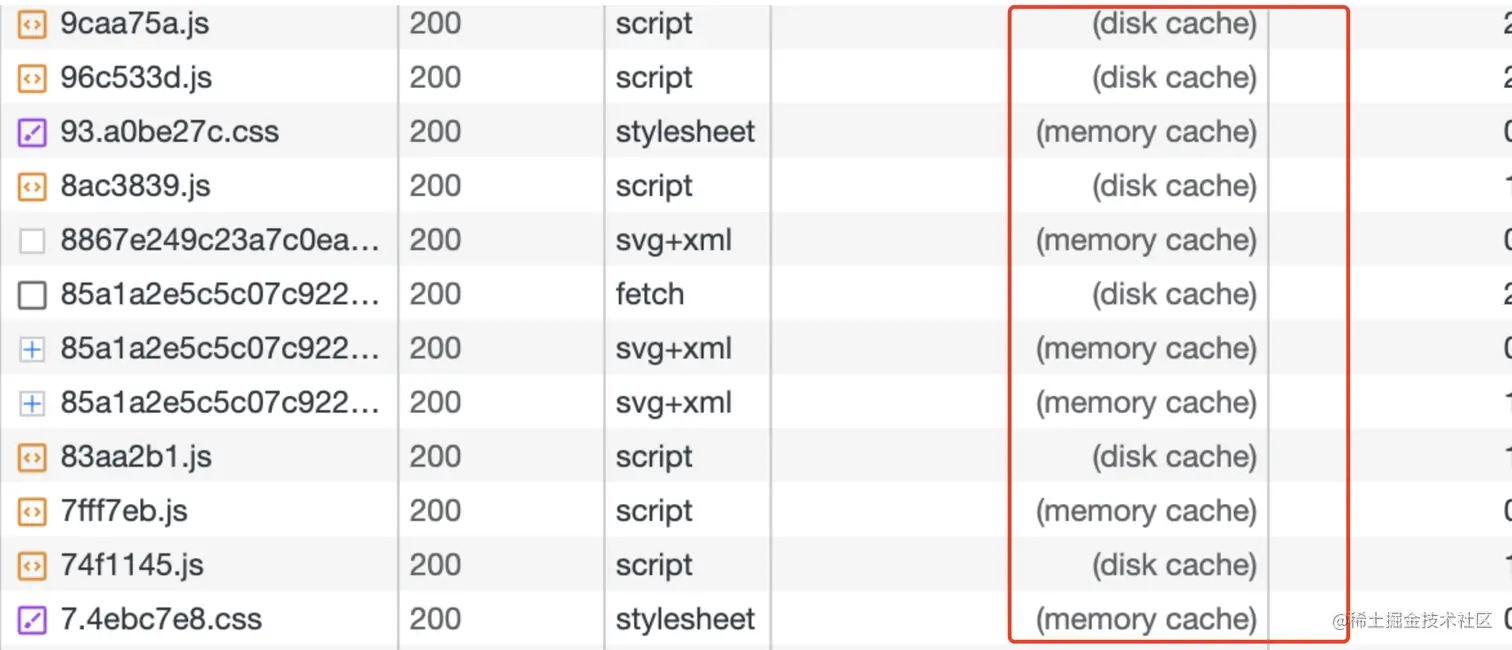Image resolution: width=1512 pixels, height=650 pixels.
Task: Click the memory cache size of 7fff7eb.js
Action: click(x=1146, y=511)
